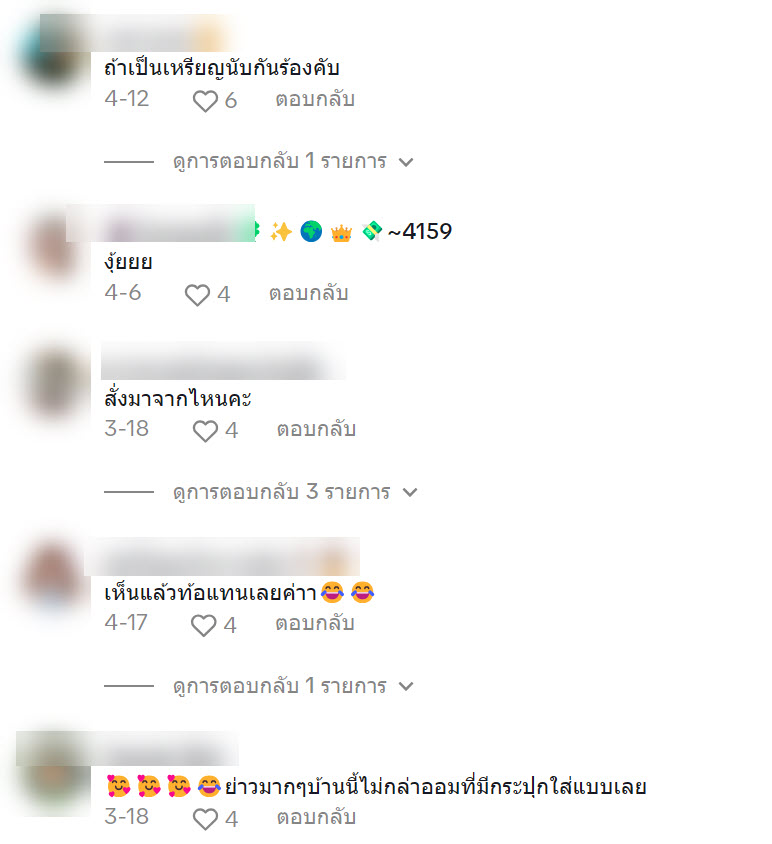Screen dimensions: 772x844
Task: Open username ending with ~4159
Action: (259, 231)
